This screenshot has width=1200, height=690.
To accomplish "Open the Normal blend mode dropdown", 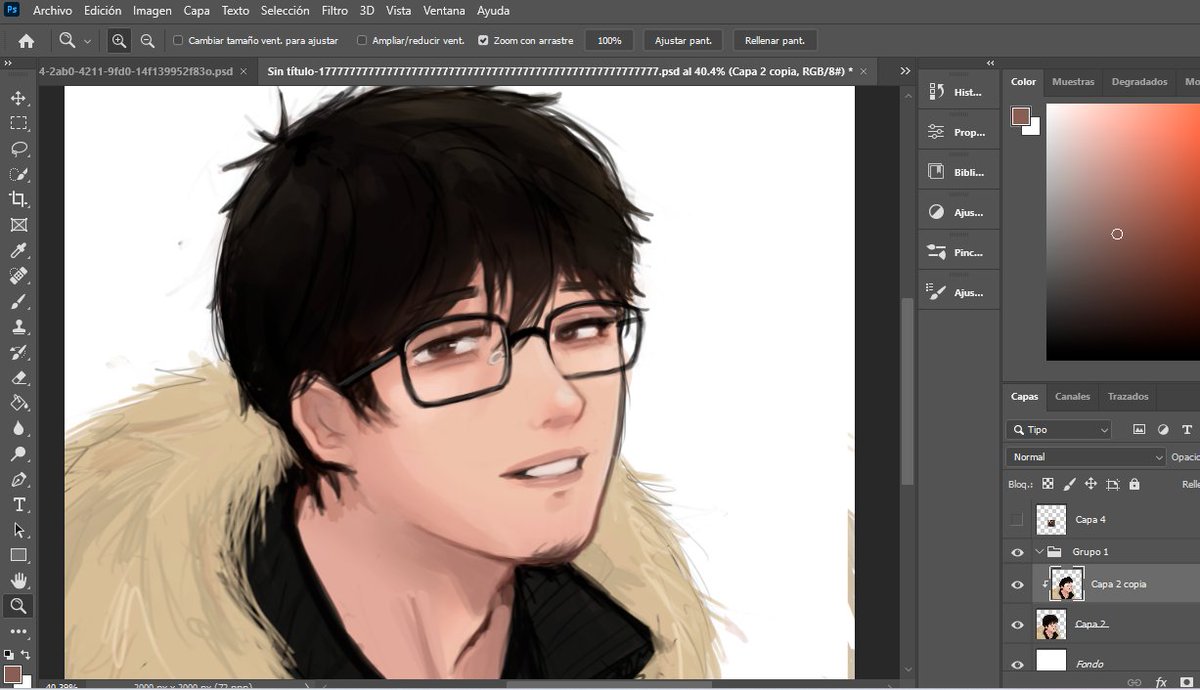I will pyautogui.click(x=1086, y=457).
